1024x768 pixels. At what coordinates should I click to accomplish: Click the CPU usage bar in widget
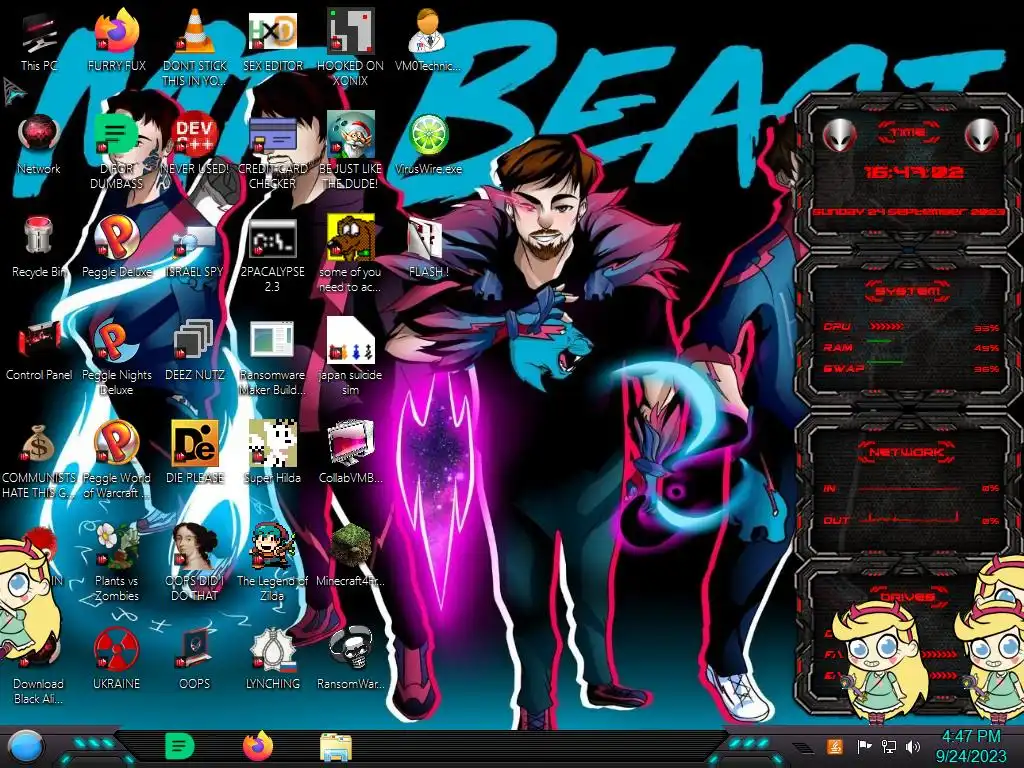[886, 326]
